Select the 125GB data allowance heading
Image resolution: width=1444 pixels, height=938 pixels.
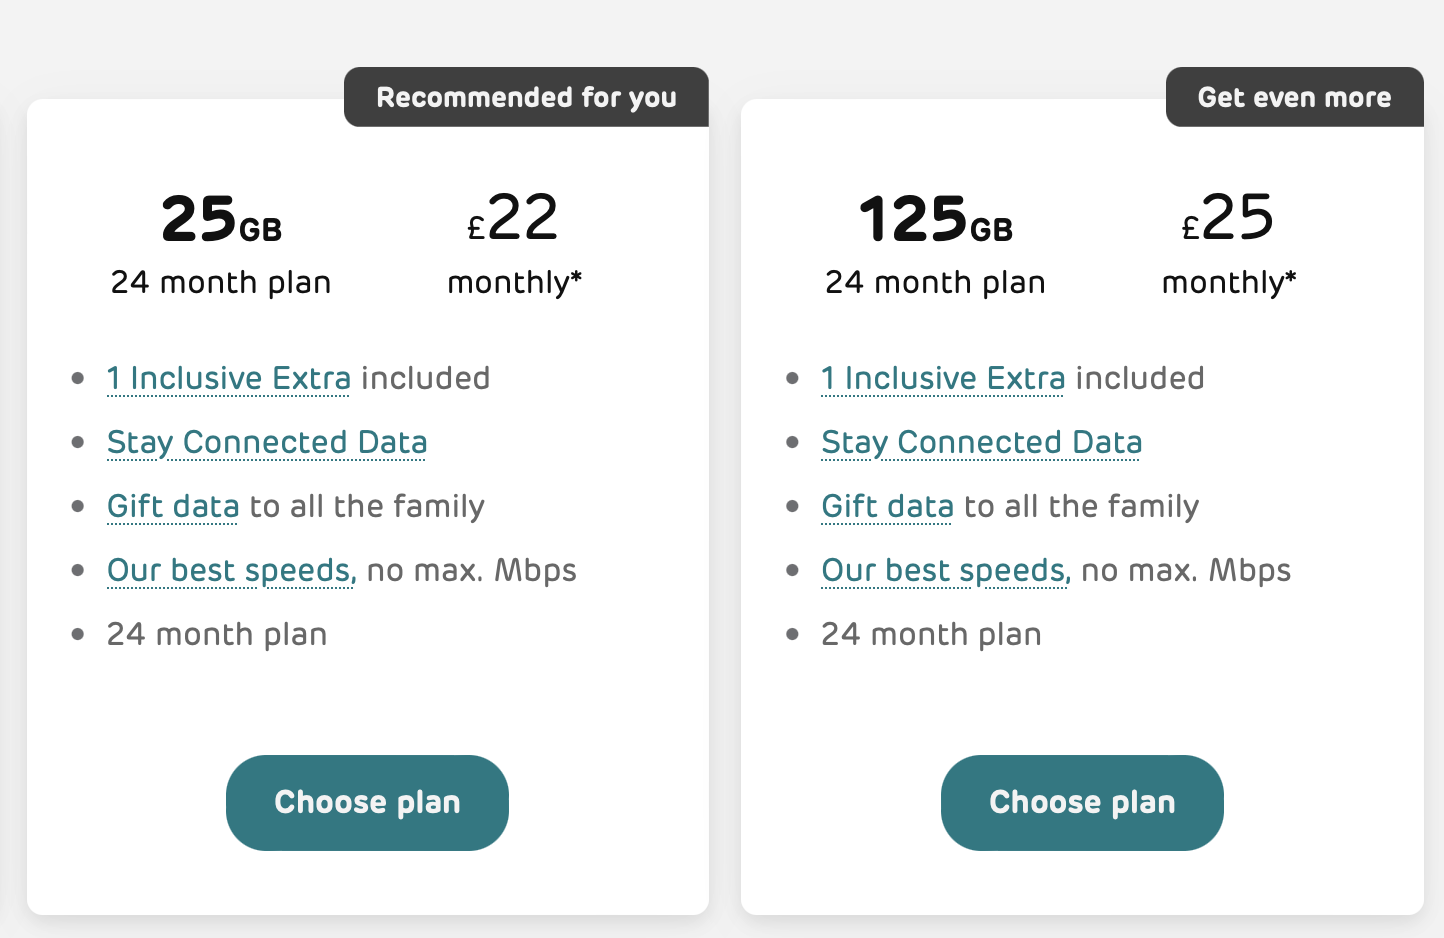(x=935, y=220)
